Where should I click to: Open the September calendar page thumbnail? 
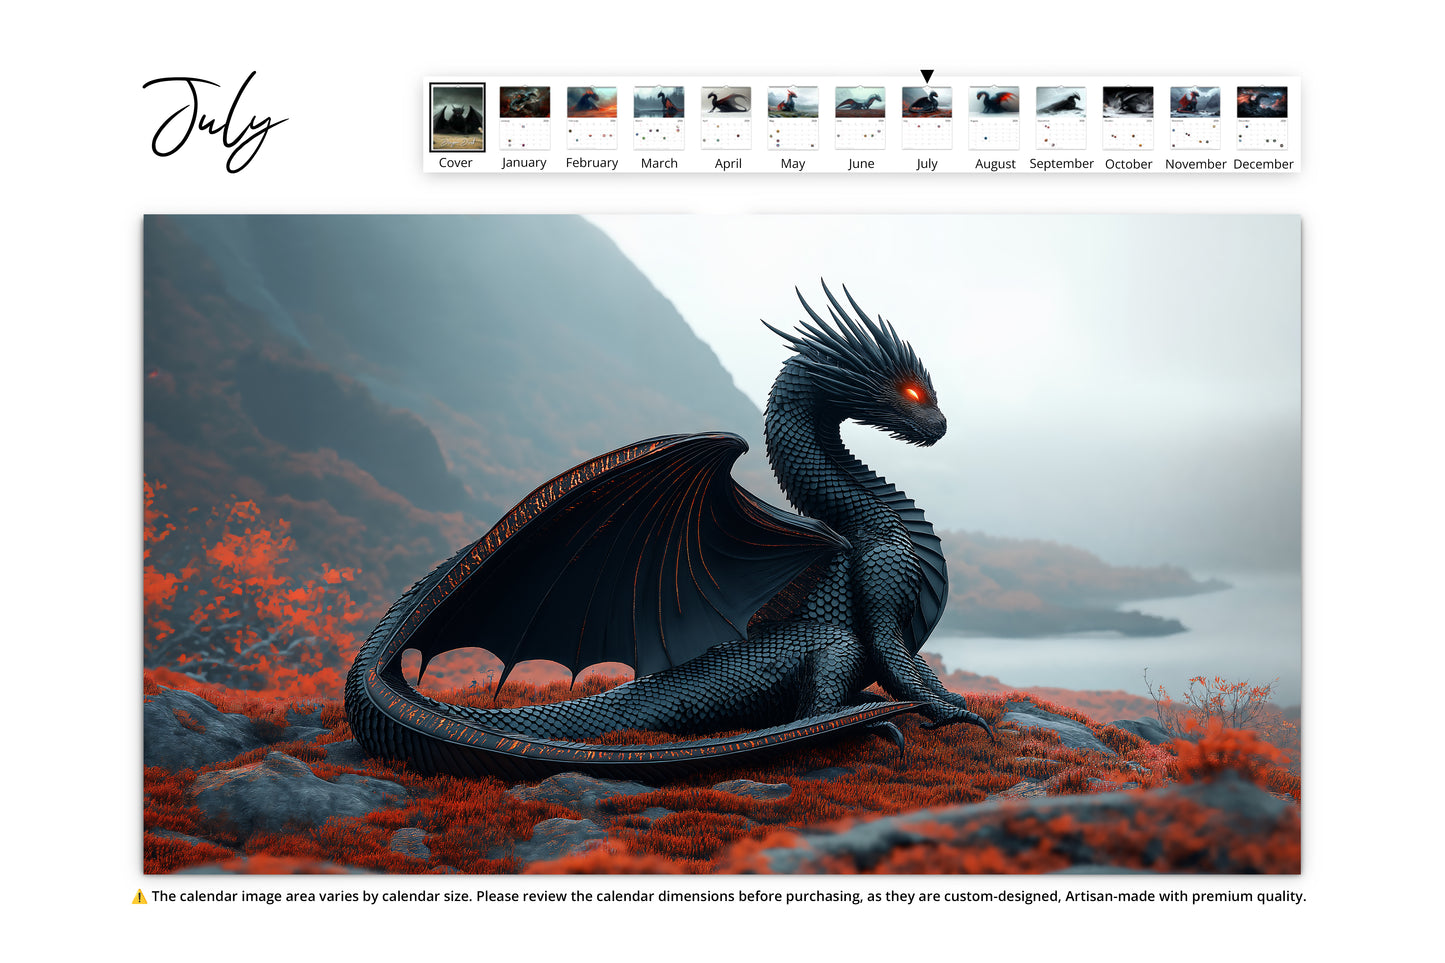click(x=1061, y=118)
